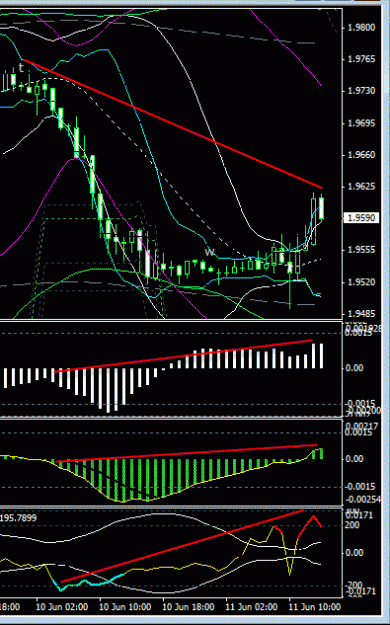The image size is (390, 625).
Task: Select the red trendline over the green histogram
Action: coord(187,453)
